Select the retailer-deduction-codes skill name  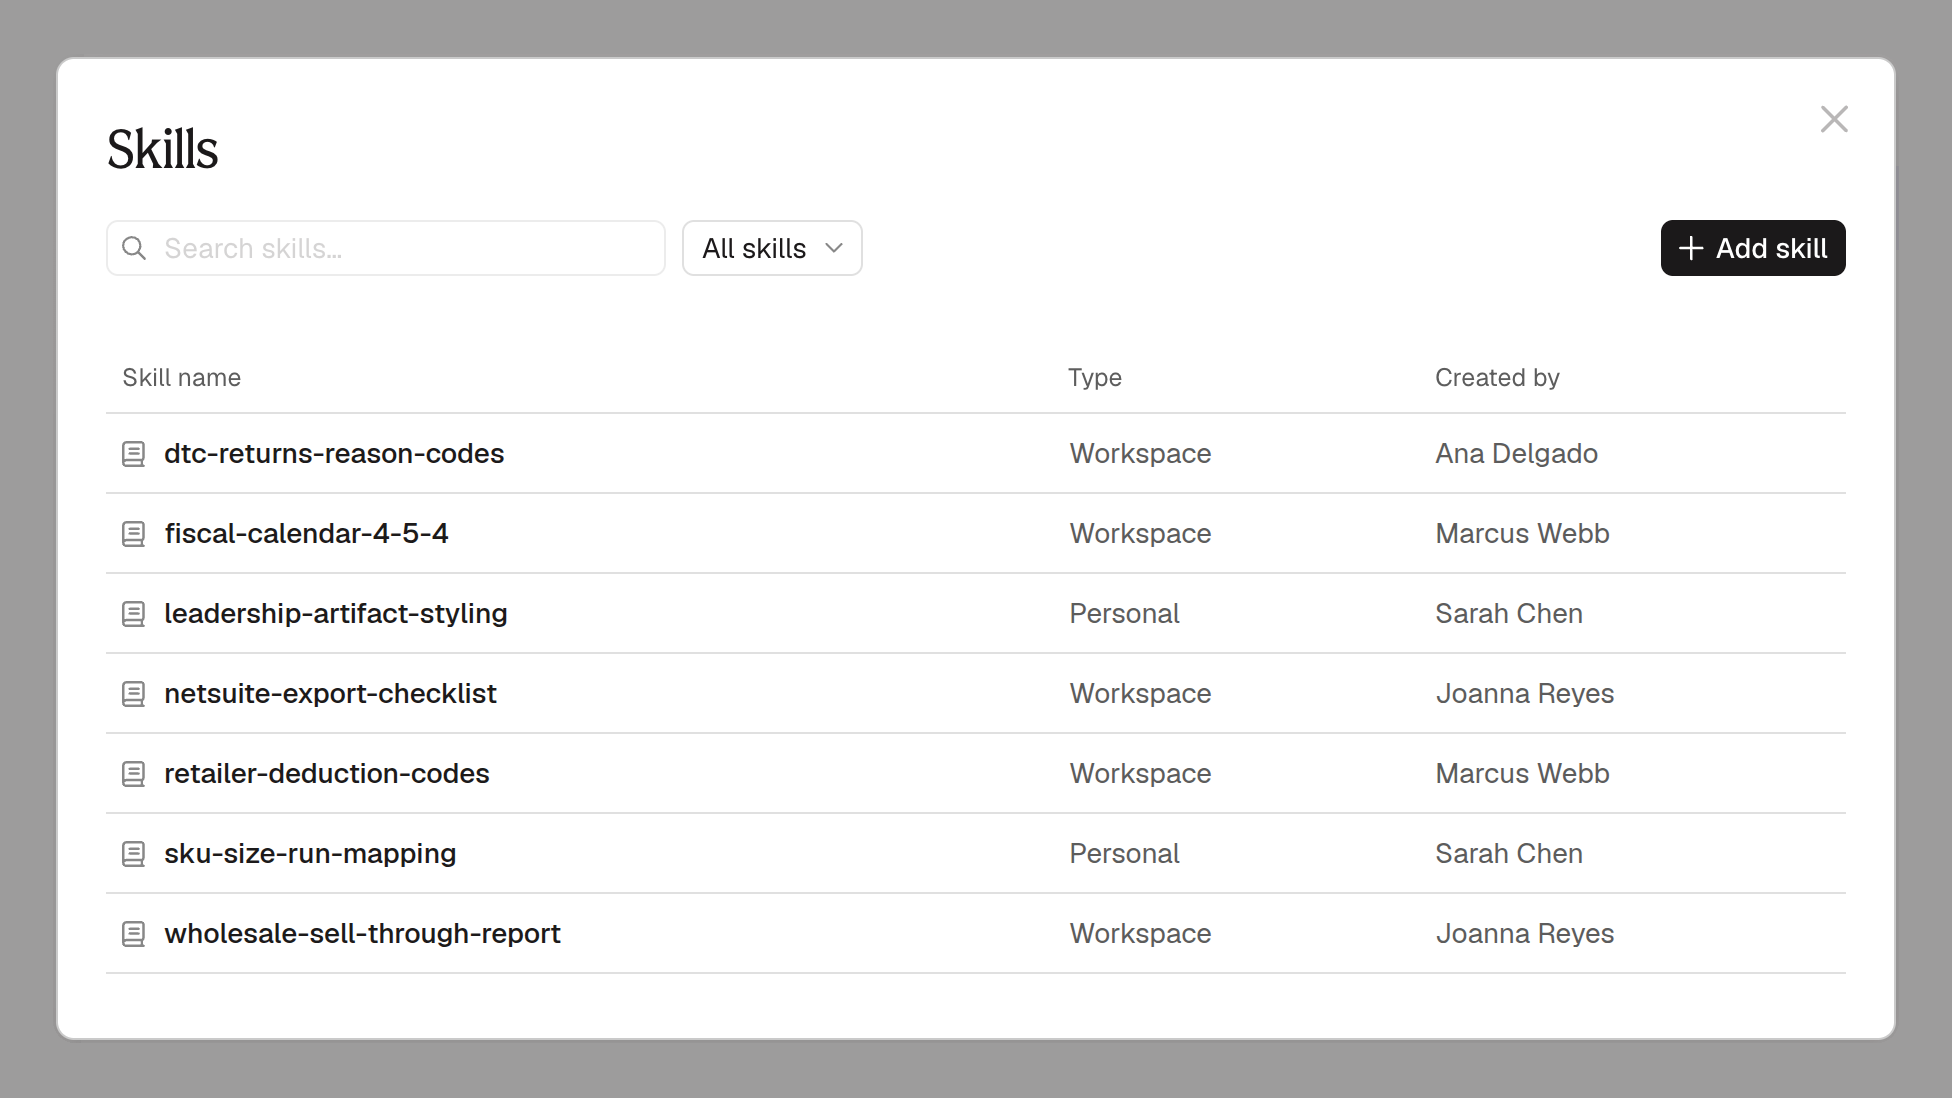327,773
